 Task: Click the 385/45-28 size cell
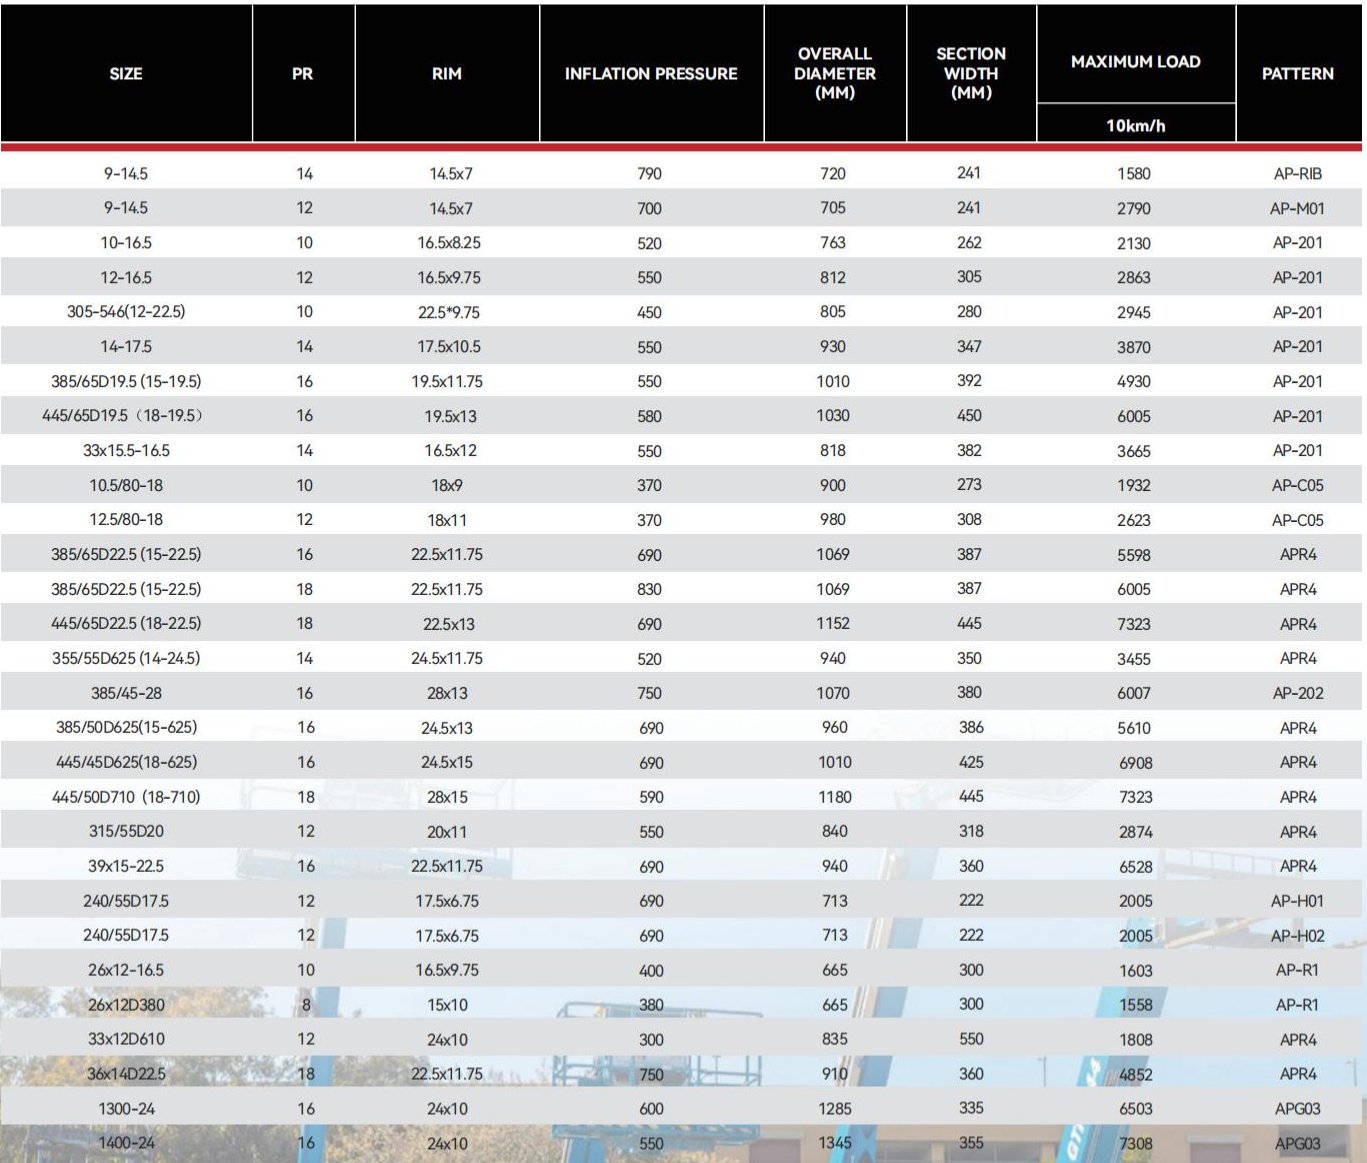coord(126,693)
